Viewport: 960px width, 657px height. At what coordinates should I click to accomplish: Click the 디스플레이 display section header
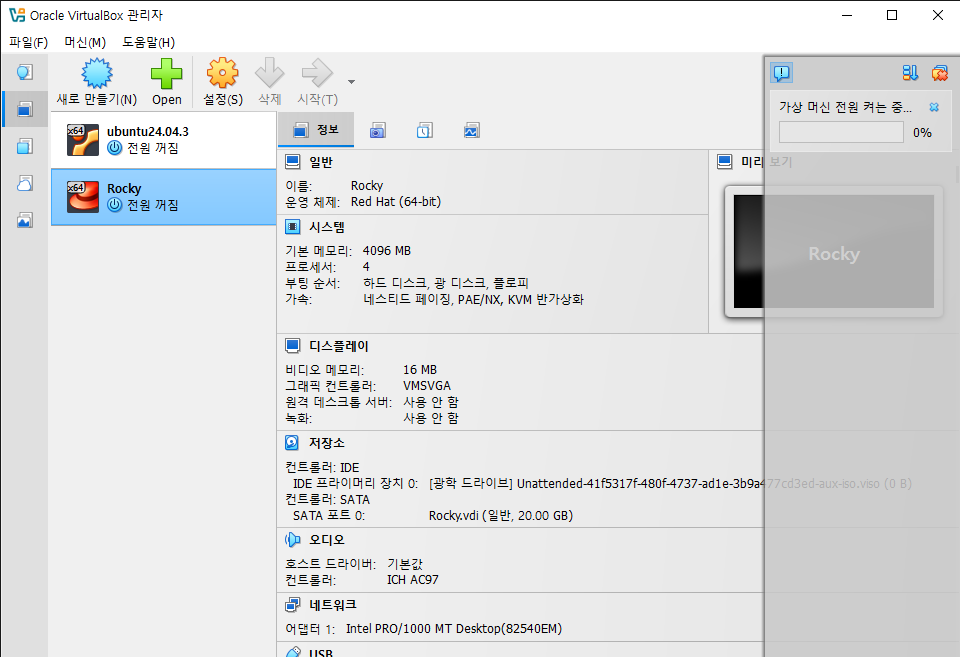click(339, 346)
